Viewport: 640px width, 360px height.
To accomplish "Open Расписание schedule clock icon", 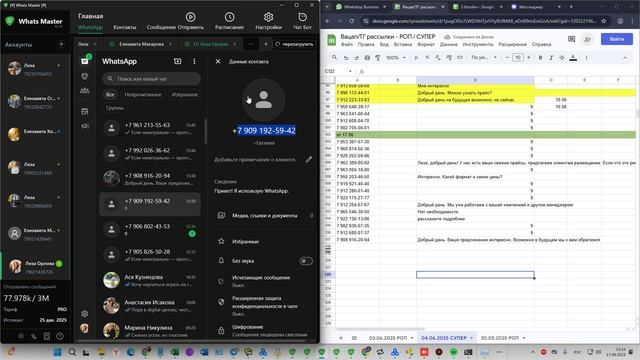I will 229,17.
